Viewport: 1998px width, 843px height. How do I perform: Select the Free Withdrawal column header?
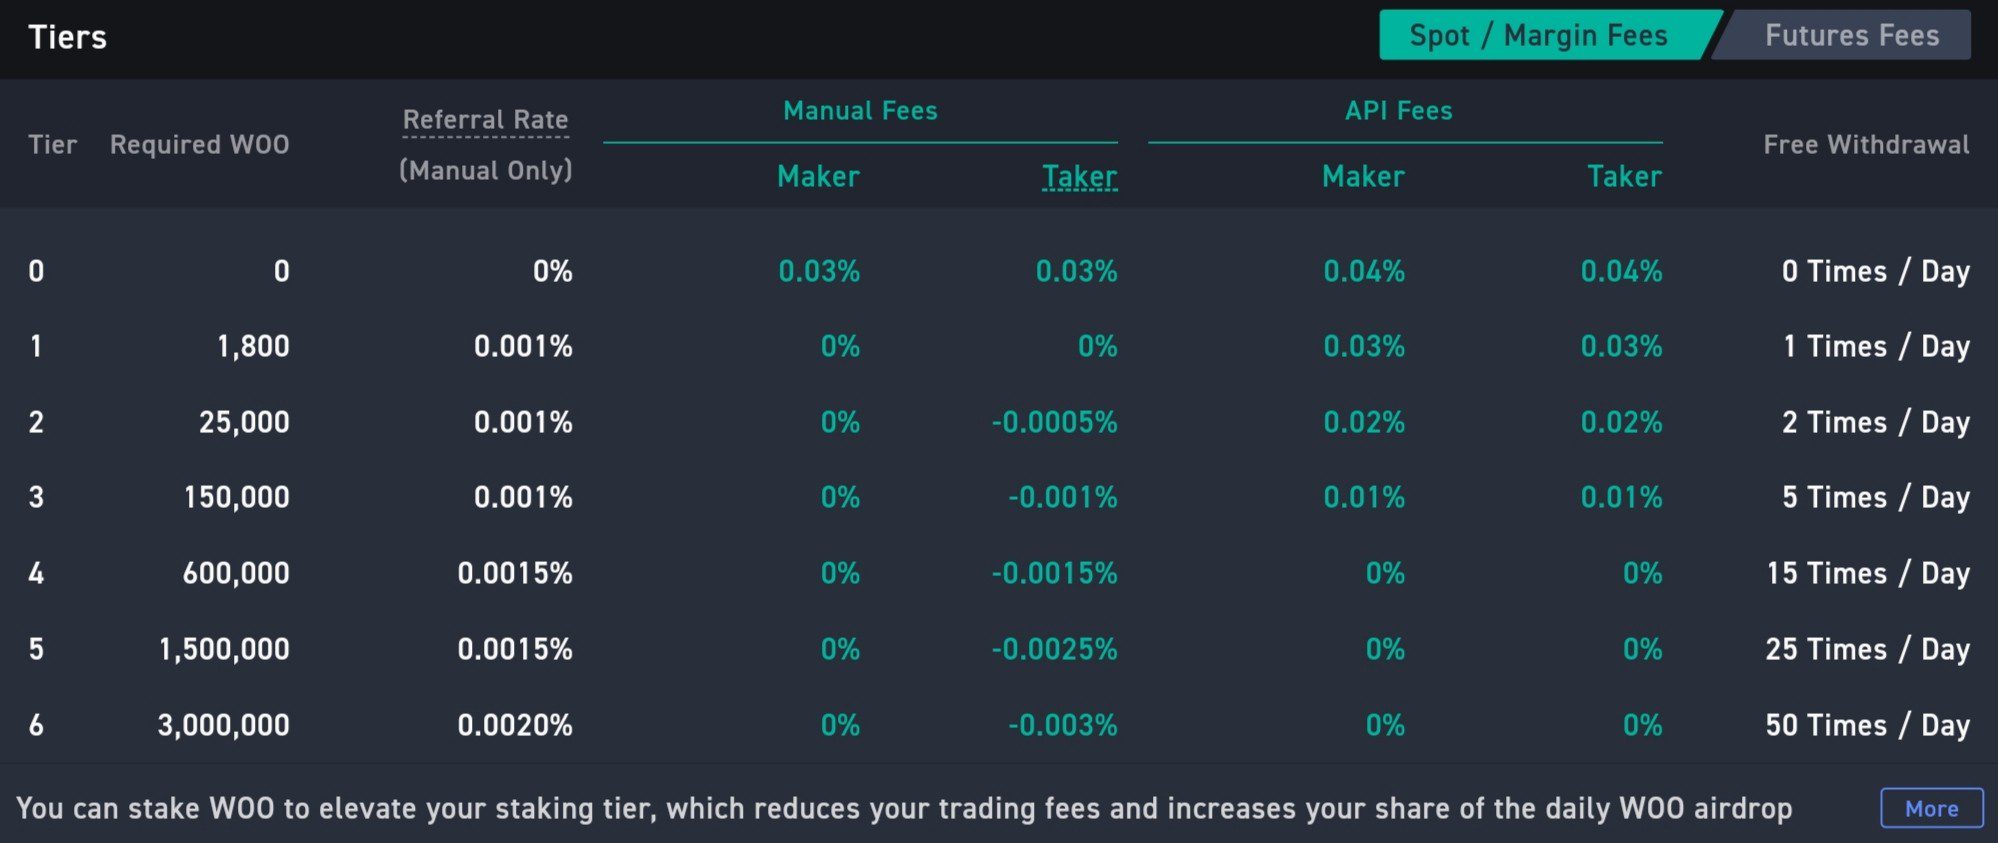[x=1866, y=145]
